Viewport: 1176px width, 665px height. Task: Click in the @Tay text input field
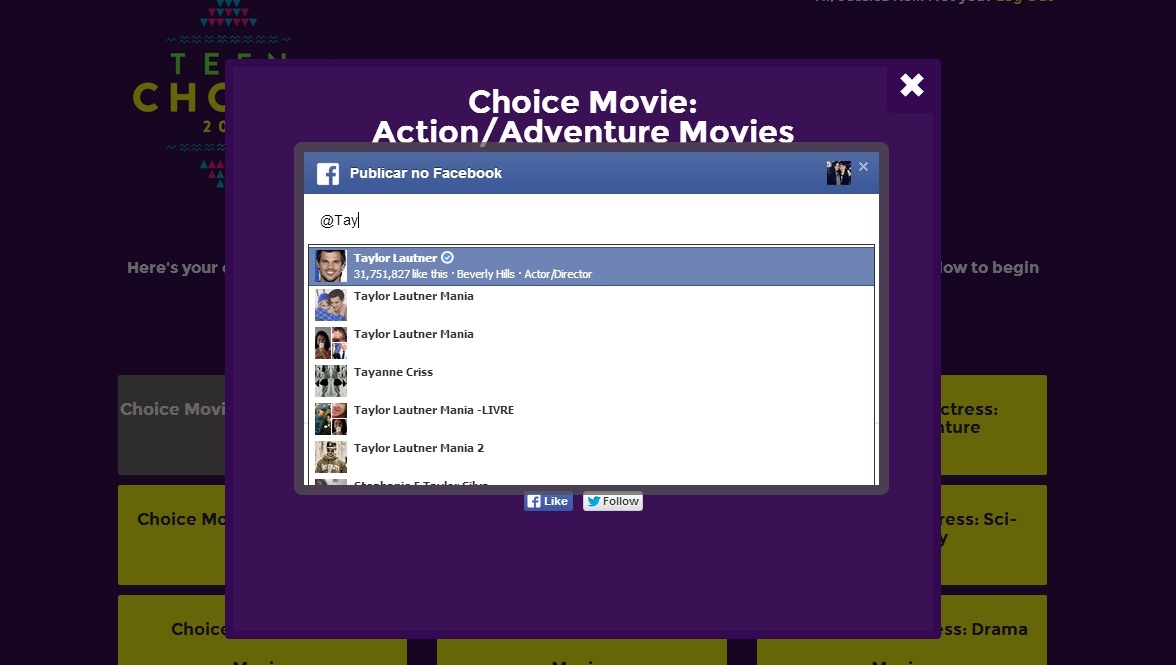point(591,220)
